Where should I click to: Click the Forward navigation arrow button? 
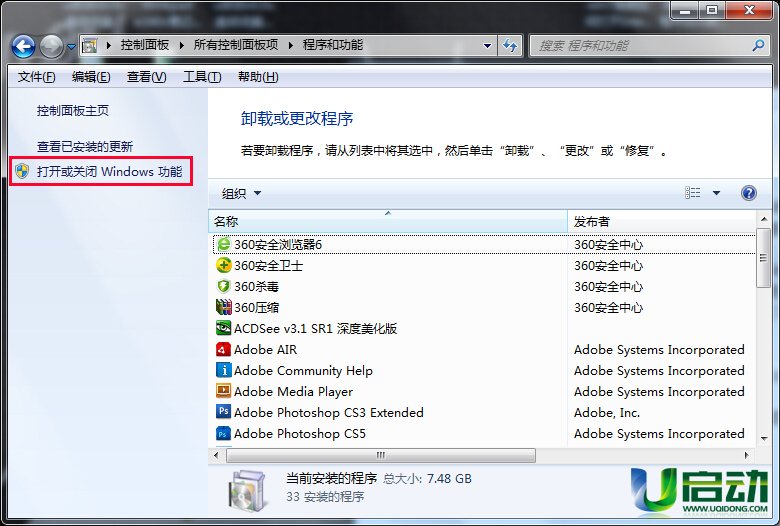(x=51, y=47)
